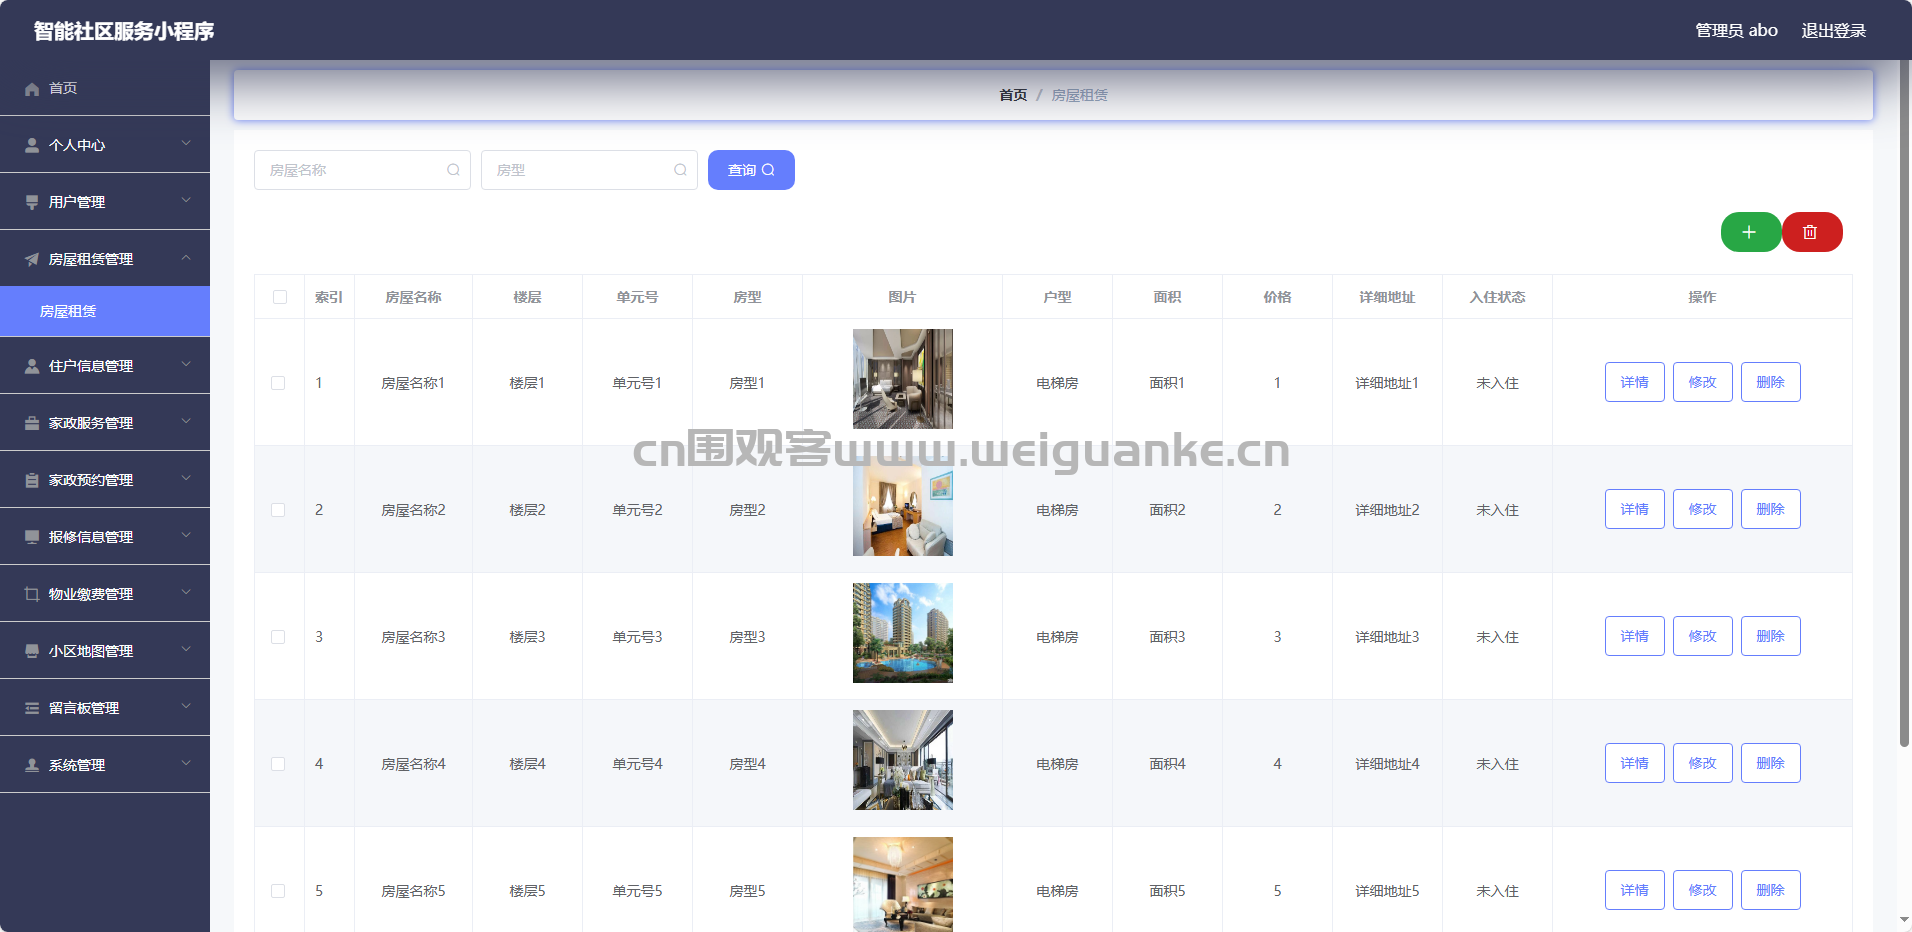Open the bedroom thumbnail in row 2

(x=903, y=506)
